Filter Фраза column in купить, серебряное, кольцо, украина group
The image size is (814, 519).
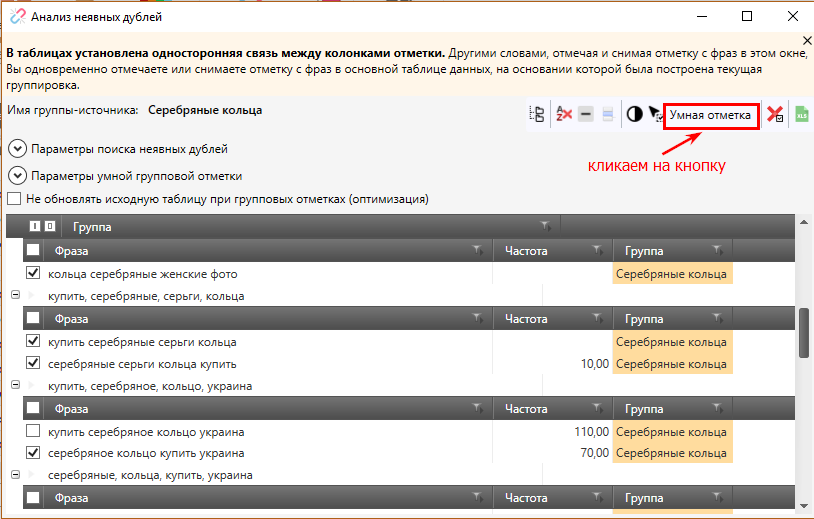[x=478, y=408]
